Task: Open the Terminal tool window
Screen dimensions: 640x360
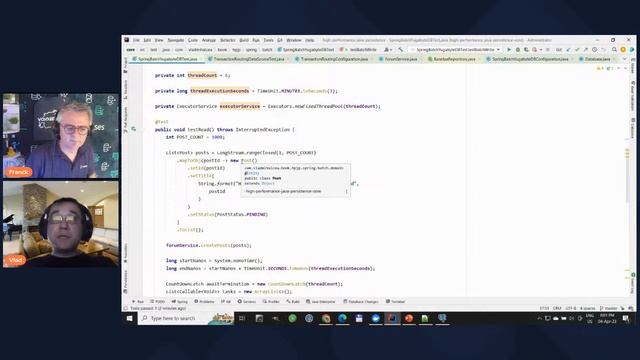Action: pyautogui.click(x=396, y=302)
